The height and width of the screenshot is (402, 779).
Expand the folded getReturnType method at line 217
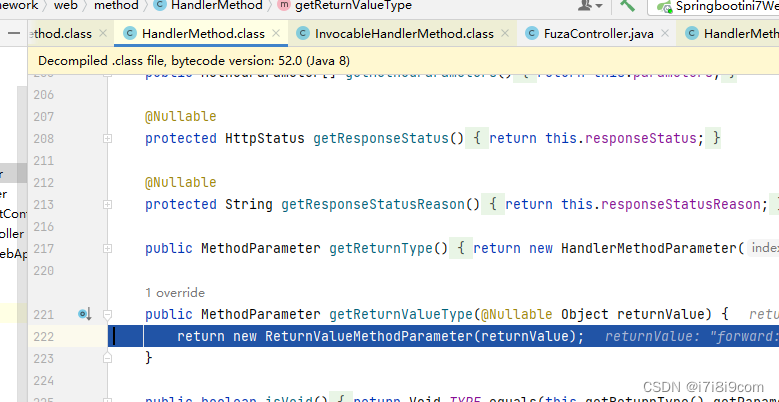pyautogui.click(x=107, y=248)
